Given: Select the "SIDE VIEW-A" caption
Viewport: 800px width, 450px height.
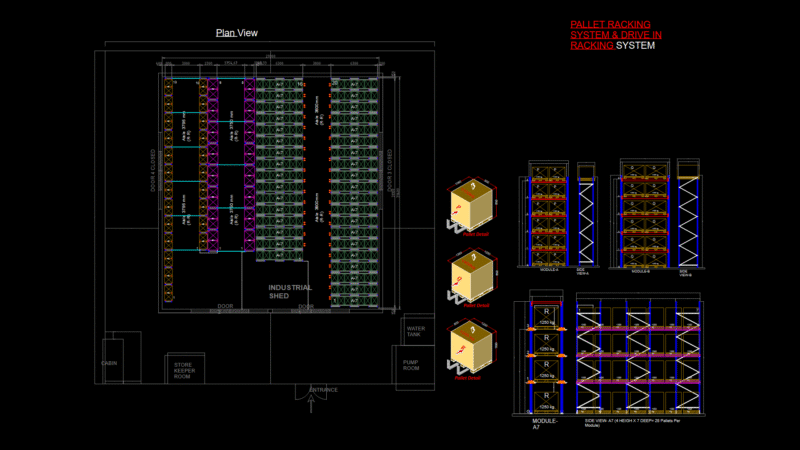Looking at the screenshot, I should coord(583,271).
